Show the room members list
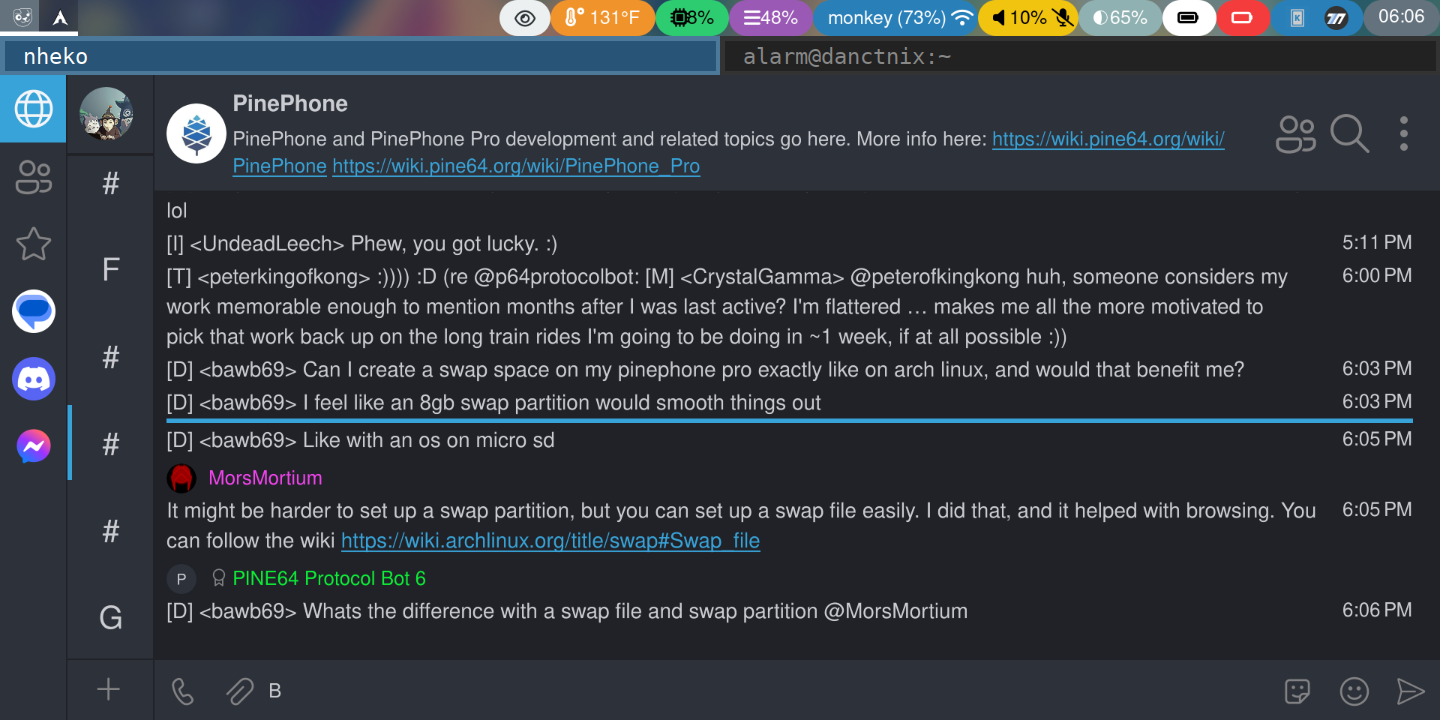The height and width of the screenshot is (720, 1440). point(1296,134)
